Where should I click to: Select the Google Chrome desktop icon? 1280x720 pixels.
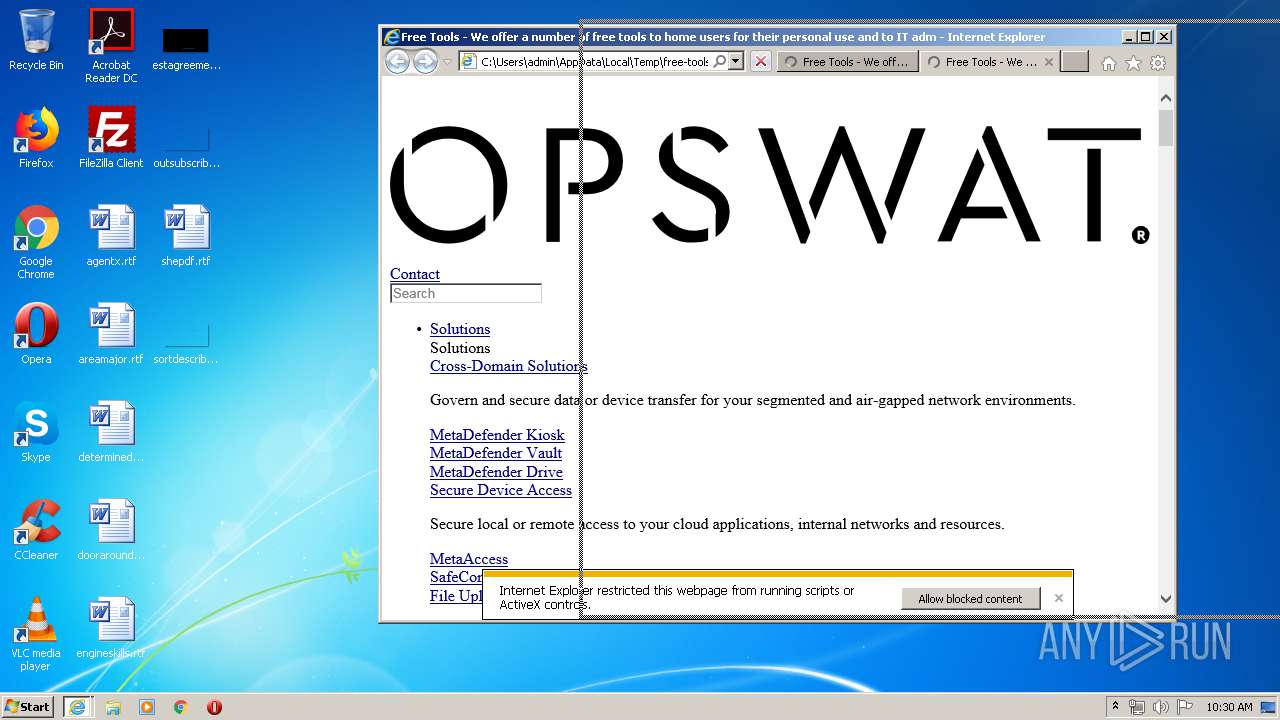pyautogui.click(x=36, y=243)
